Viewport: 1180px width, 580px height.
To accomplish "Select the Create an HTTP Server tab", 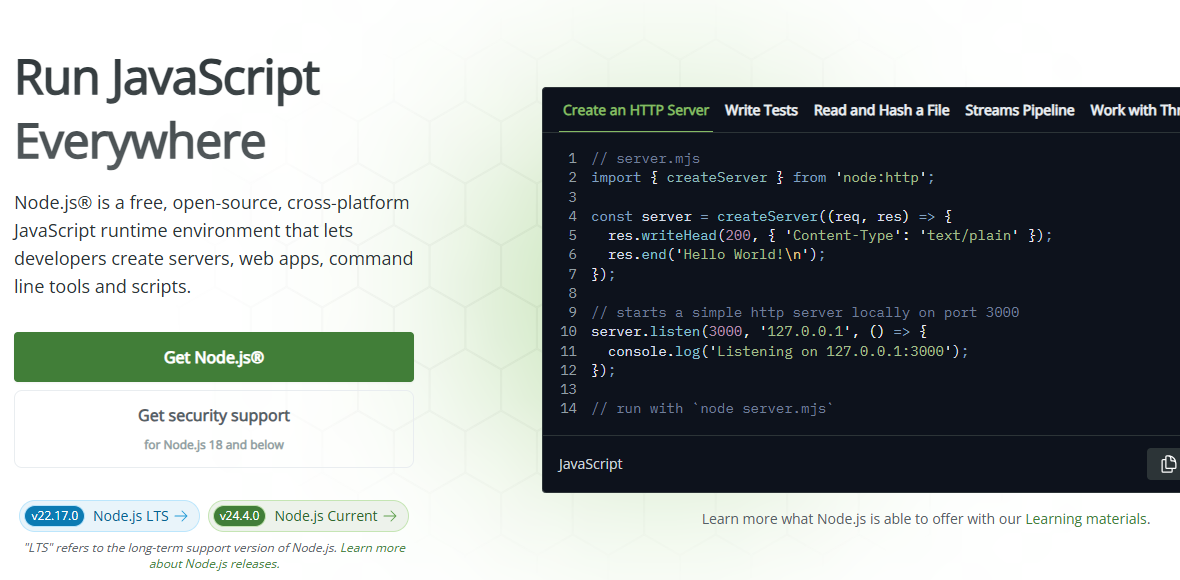I will coord(636,111).
